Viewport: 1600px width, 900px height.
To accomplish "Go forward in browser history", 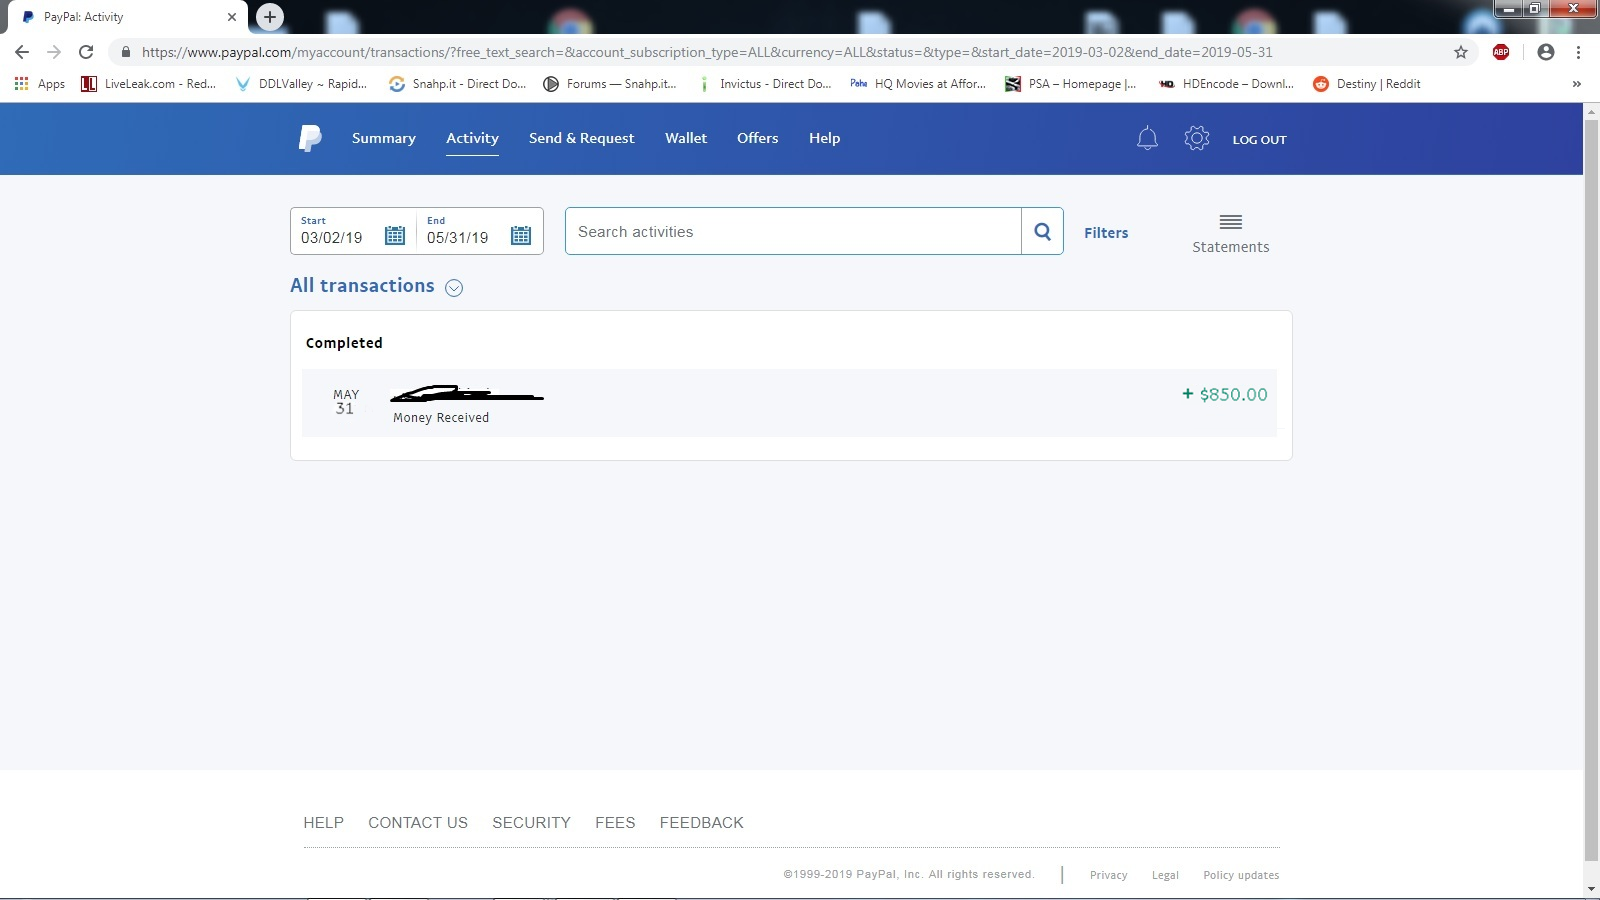I will point(54,52).
